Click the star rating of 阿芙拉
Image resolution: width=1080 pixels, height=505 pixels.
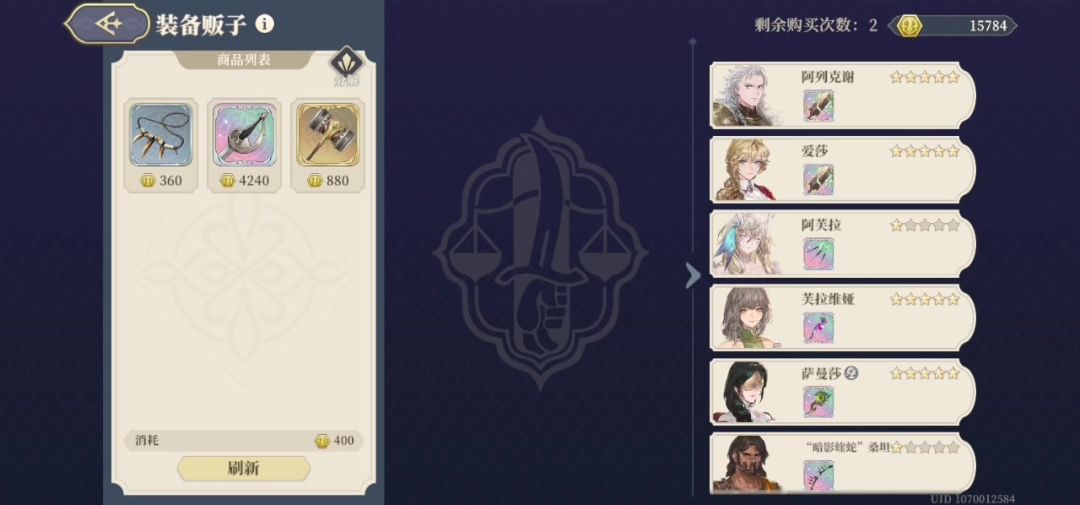coord(924,225)
